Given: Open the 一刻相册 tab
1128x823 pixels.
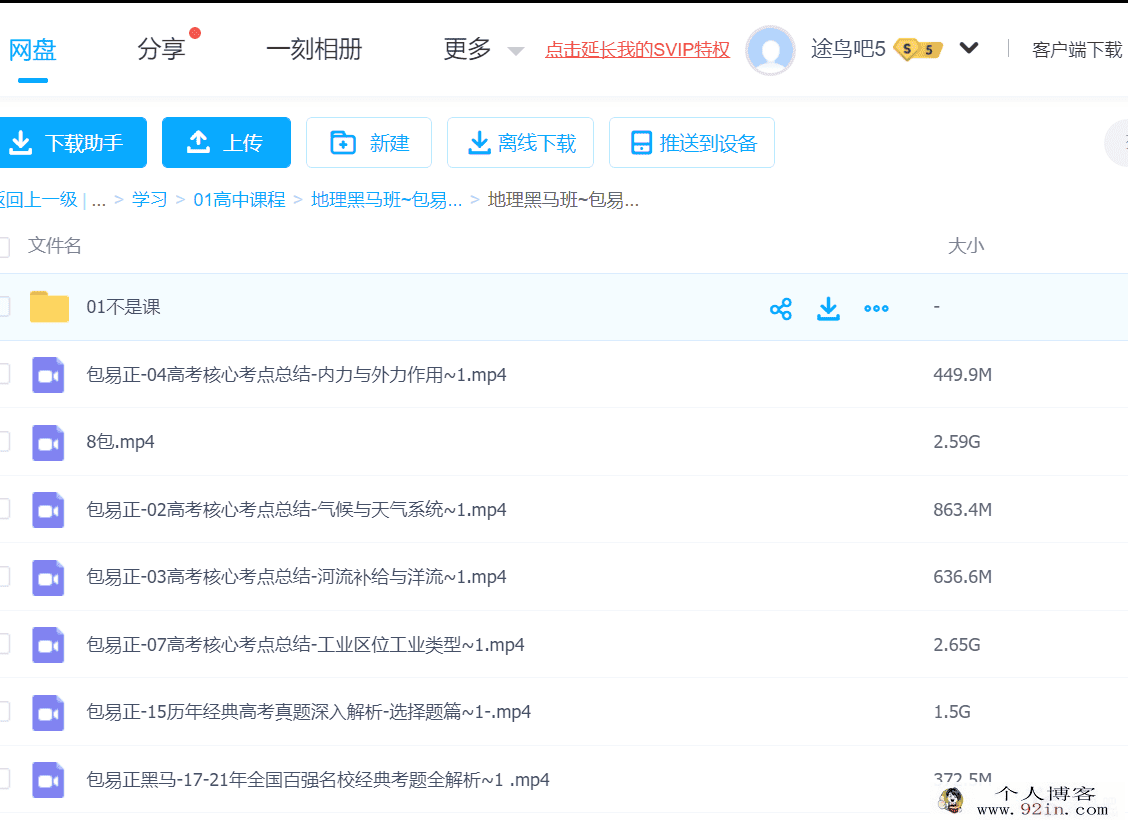Looking at the screenshot, I should click(314, 49).
